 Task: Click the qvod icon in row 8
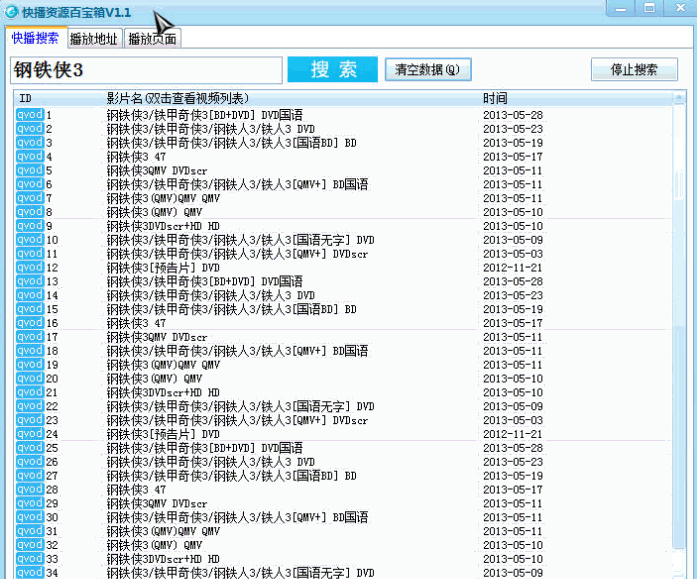tap(30, 212)
